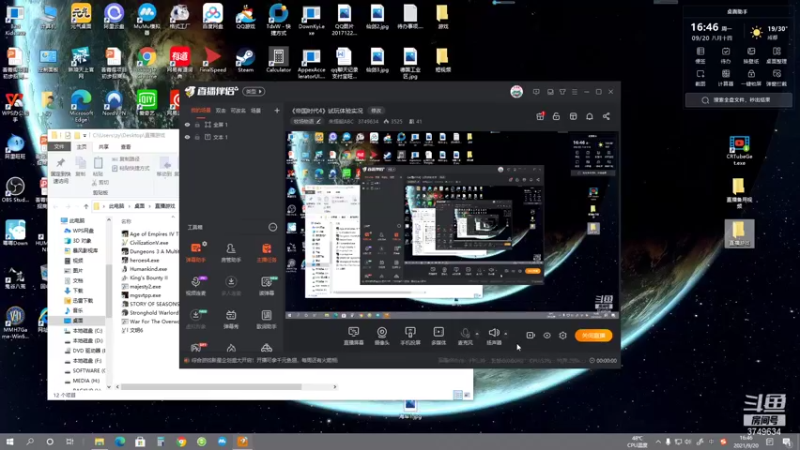Show hidden tray icons chevron on taskbar

pos(658,442)
